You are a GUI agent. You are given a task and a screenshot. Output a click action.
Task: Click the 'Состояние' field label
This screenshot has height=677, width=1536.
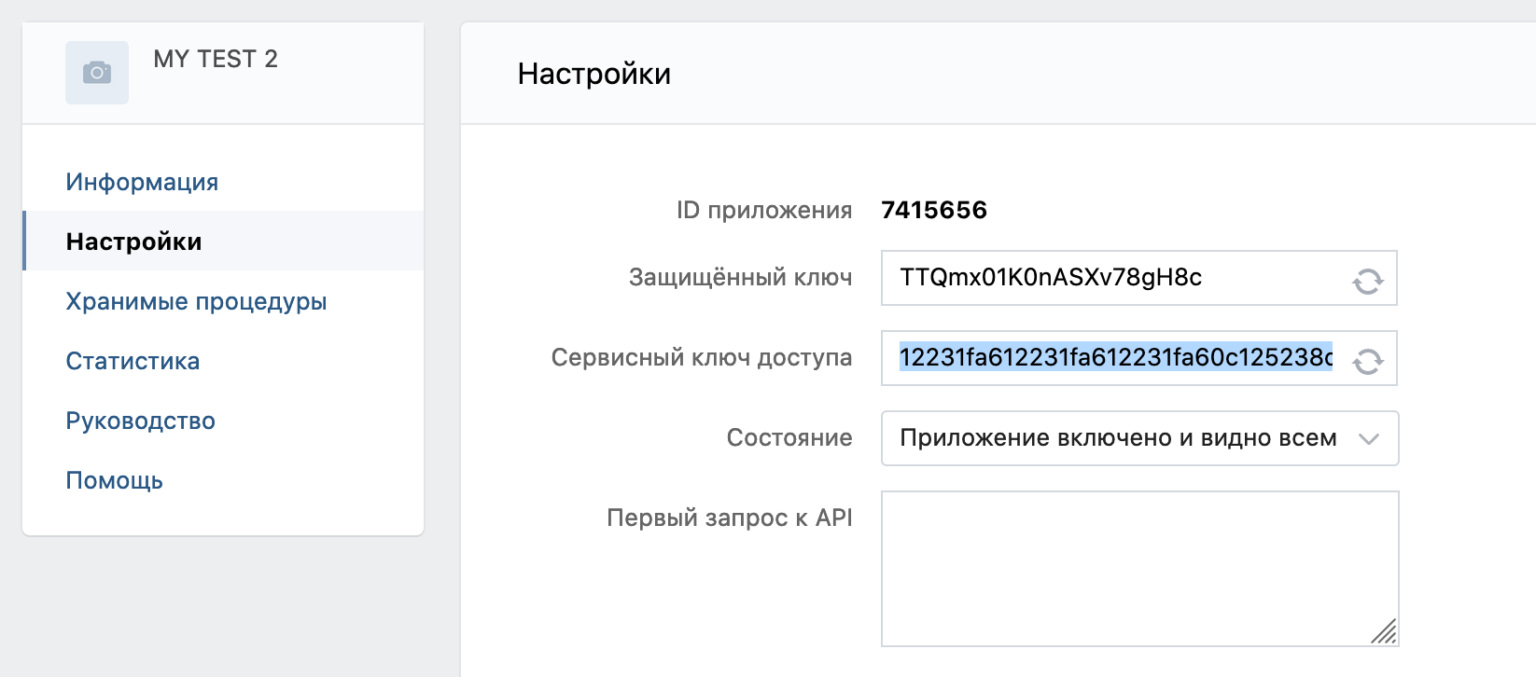(x=790, y=438)
